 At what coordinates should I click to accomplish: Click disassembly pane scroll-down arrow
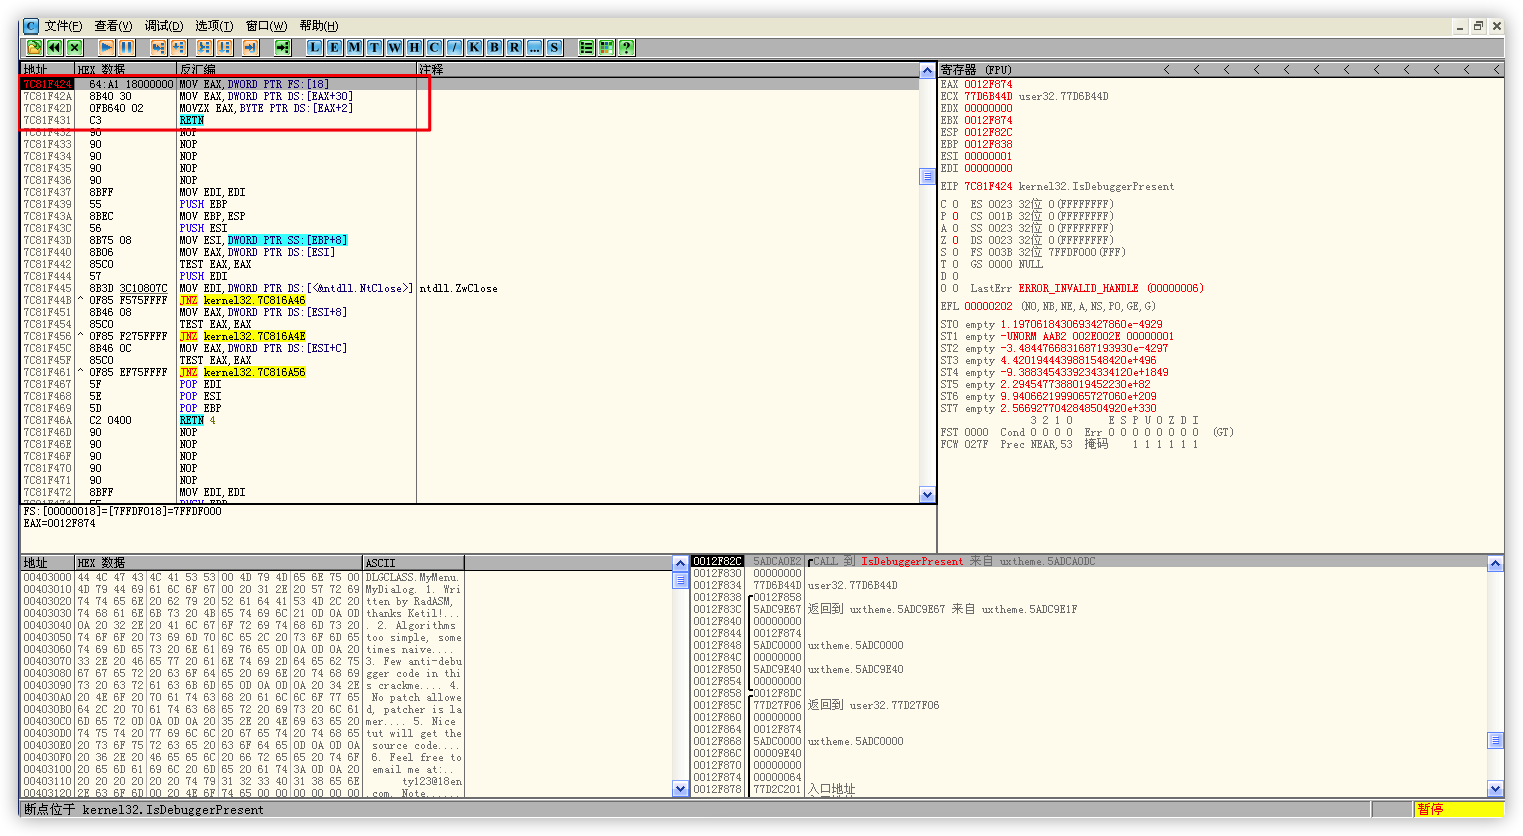point(927,495)
